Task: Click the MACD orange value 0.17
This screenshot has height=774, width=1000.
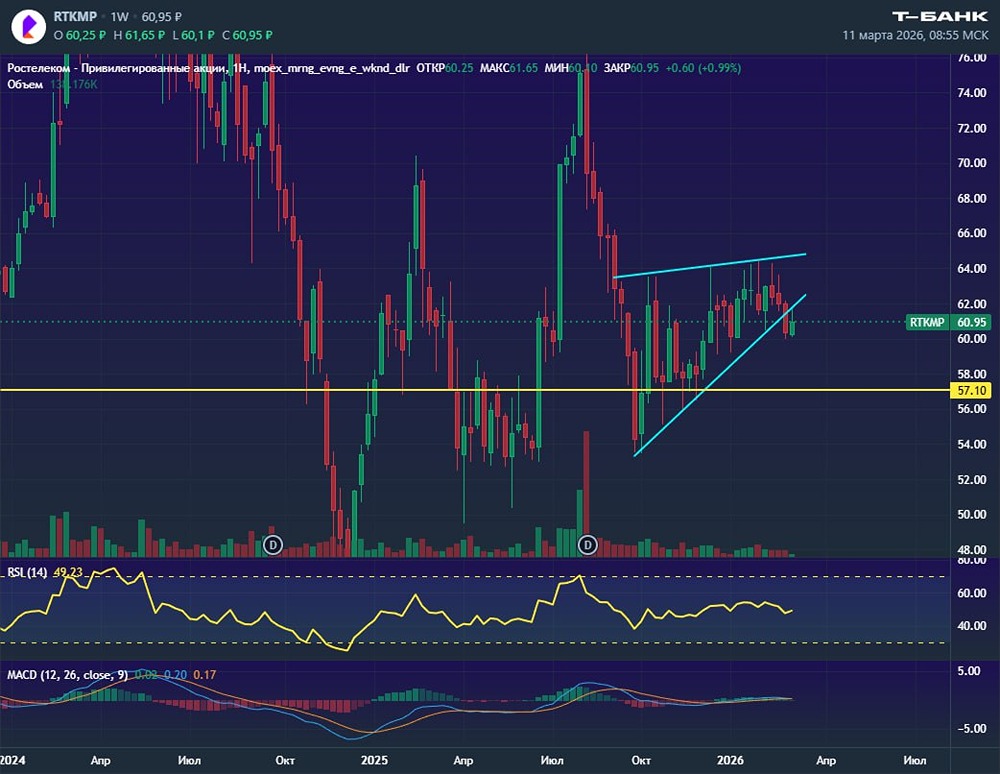Action: pos(205,675)
